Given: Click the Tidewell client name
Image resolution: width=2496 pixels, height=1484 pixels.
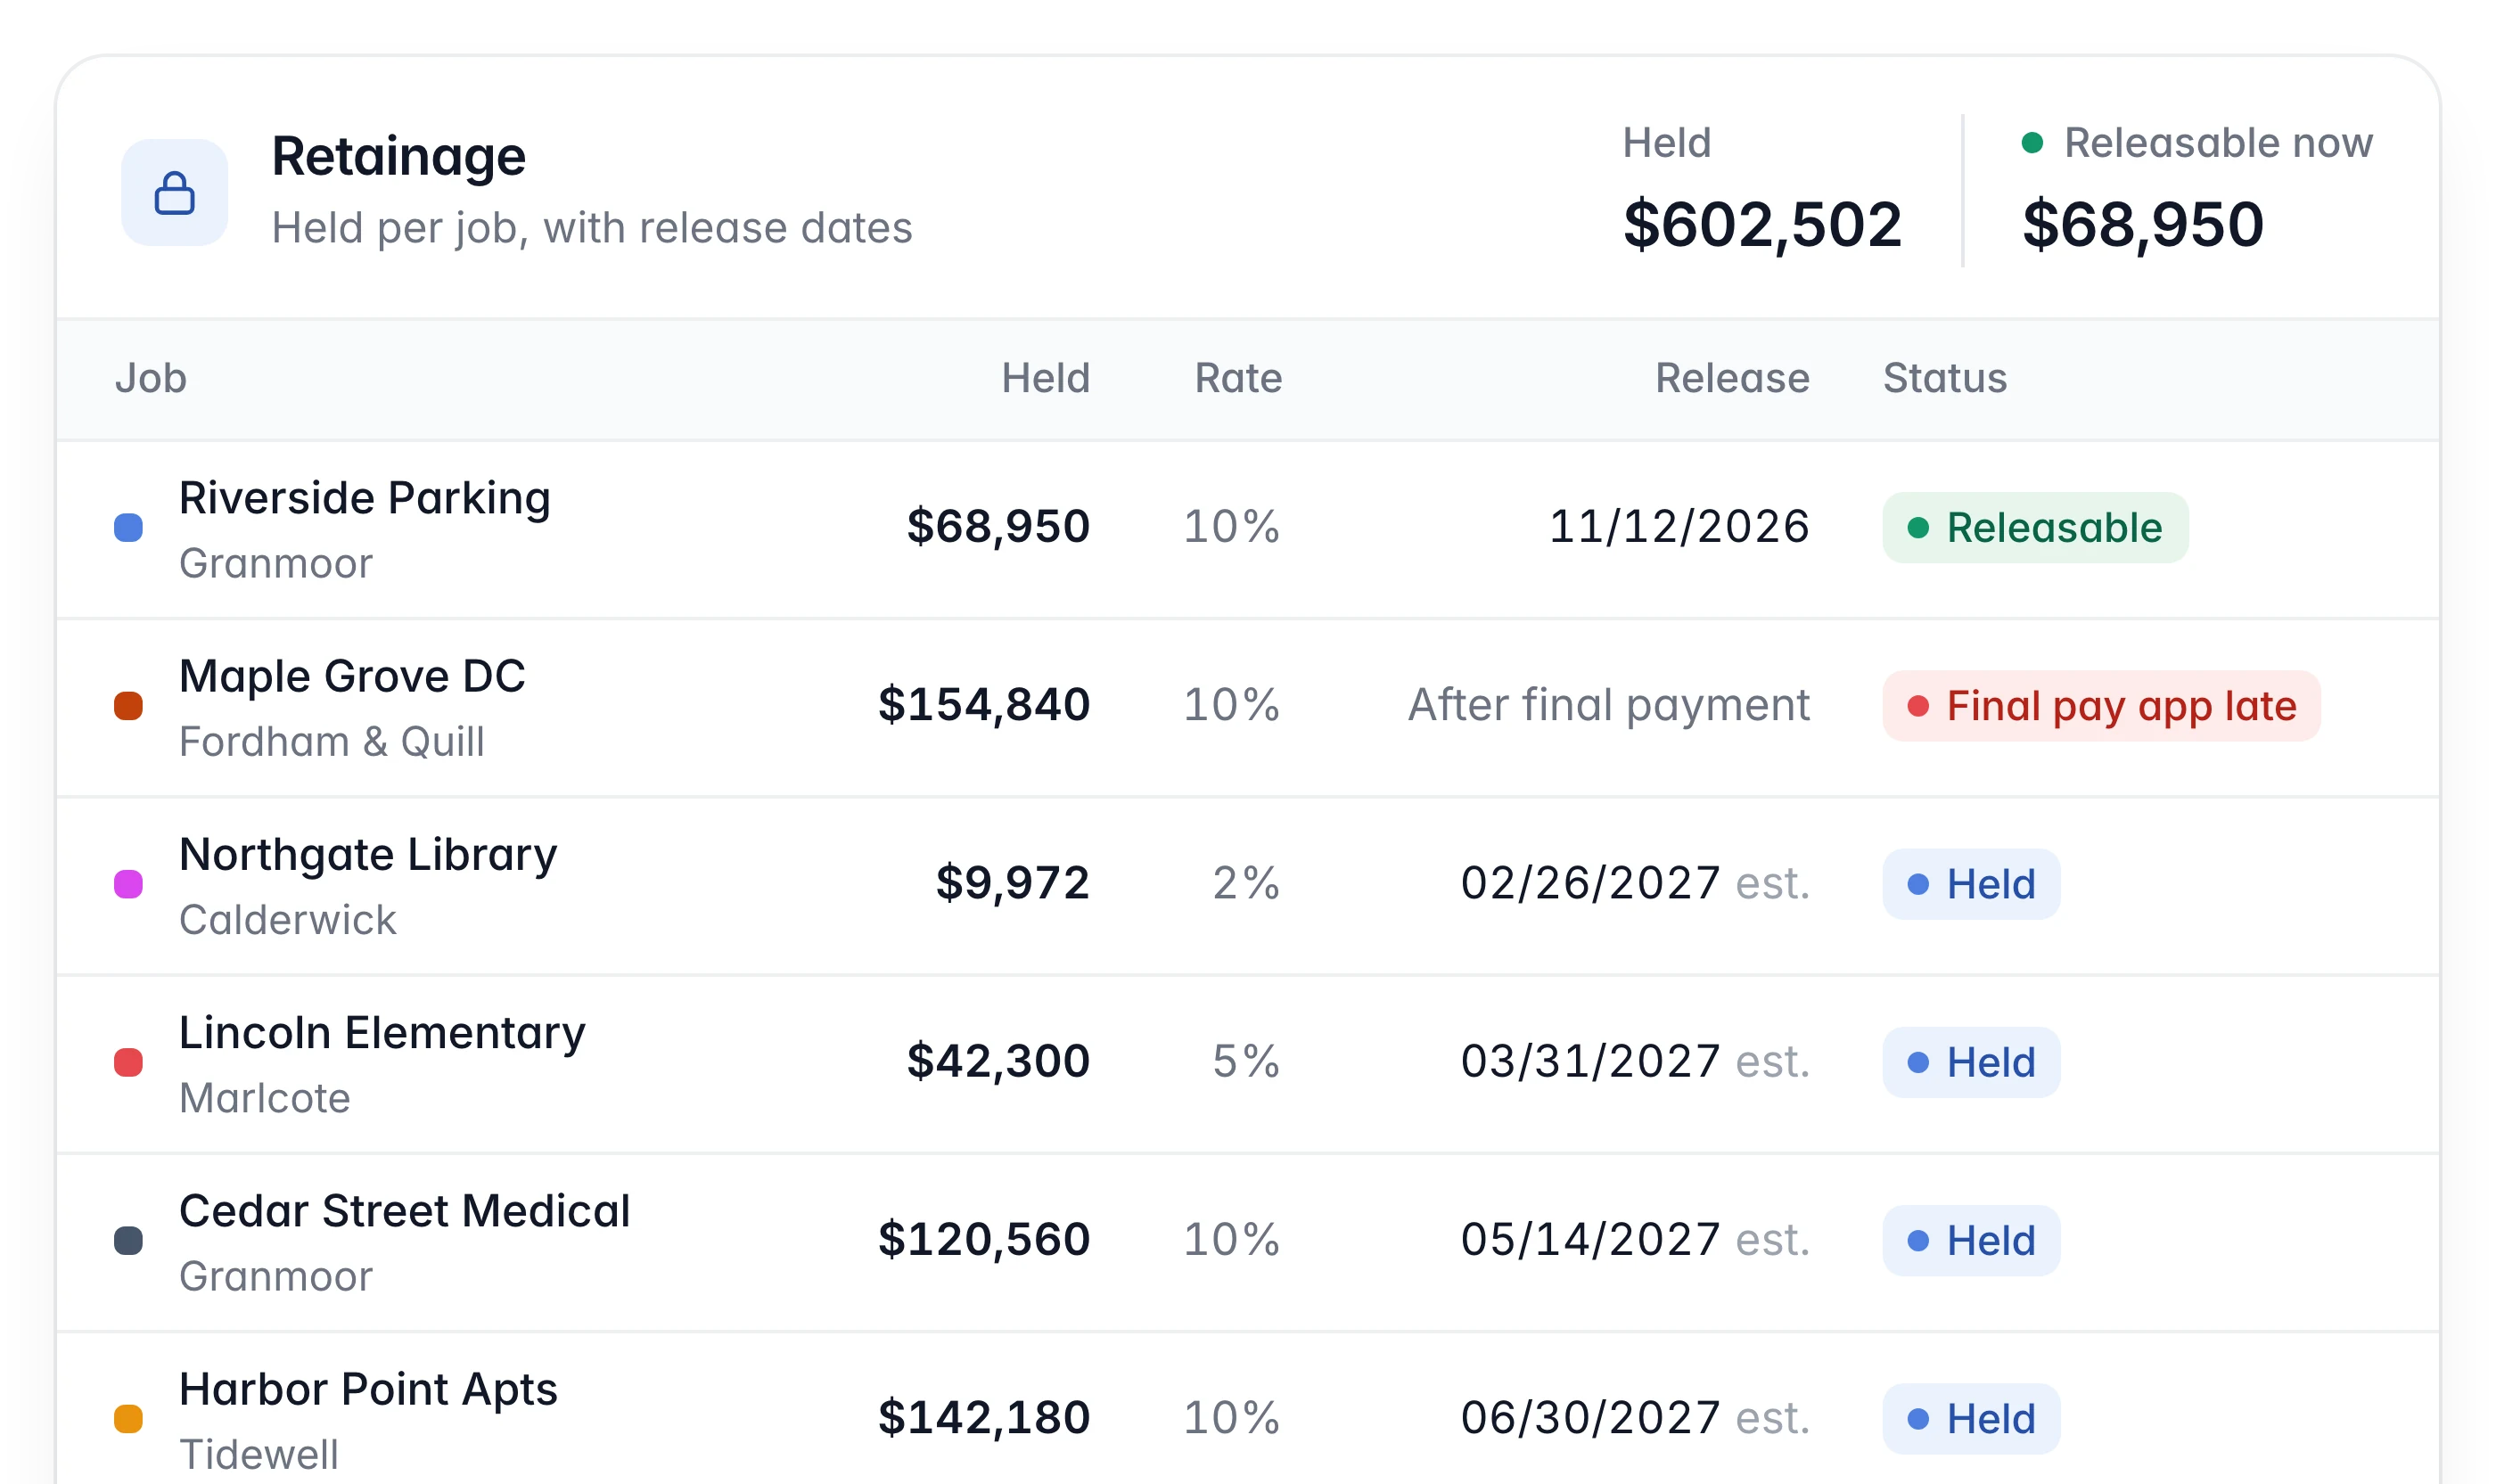Looking at the screenshot, I should click(x=259, y=1454).
